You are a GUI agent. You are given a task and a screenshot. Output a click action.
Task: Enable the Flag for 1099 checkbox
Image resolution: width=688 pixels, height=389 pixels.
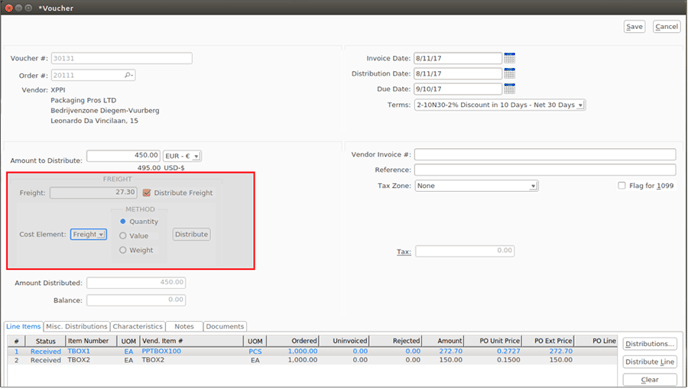point(622,186)
